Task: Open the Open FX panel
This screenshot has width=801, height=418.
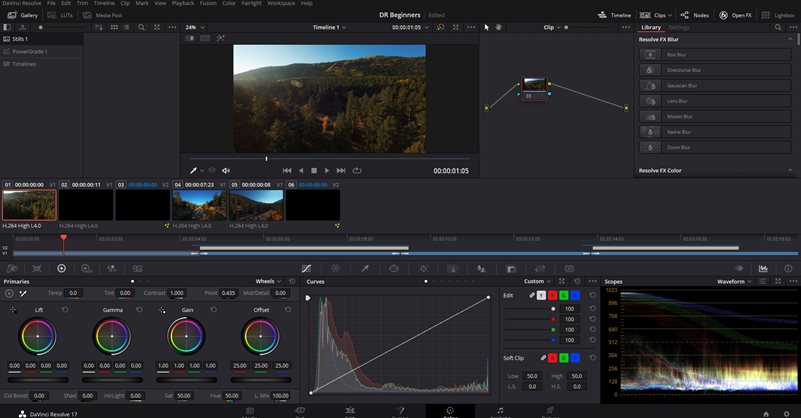Action: pos(736,16)
